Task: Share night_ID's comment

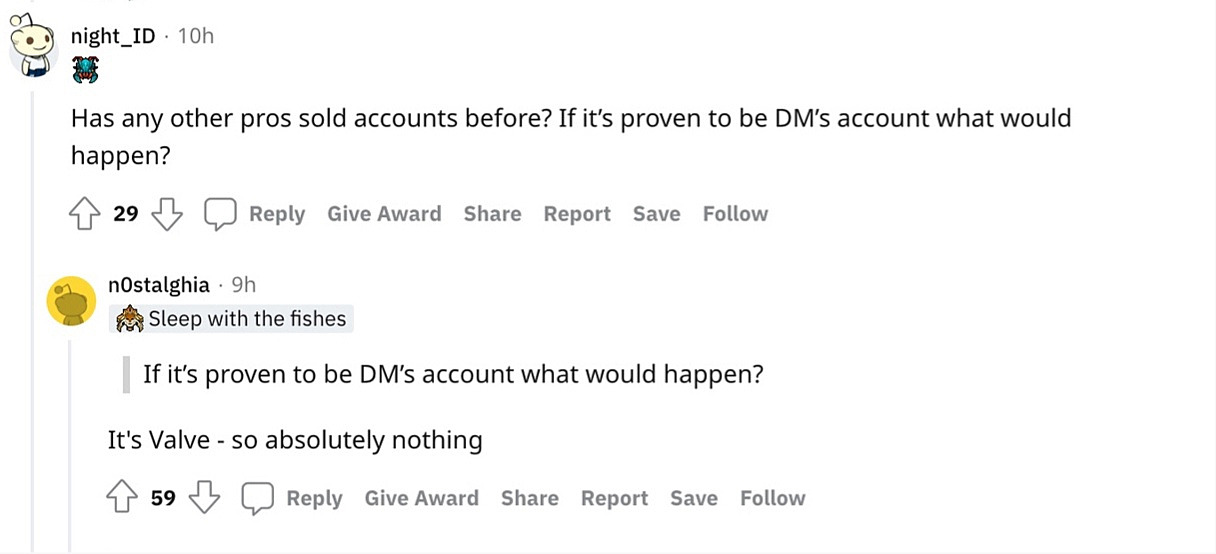Action: (492, 214)
